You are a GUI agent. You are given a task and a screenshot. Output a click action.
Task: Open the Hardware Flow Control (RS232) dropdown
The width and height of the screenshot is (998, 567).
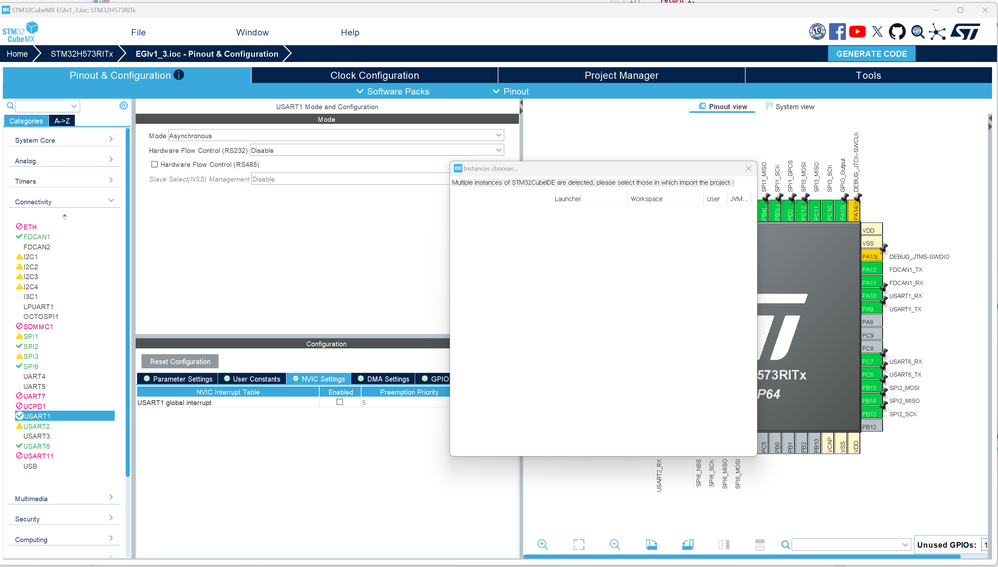[x=377, y=150]
